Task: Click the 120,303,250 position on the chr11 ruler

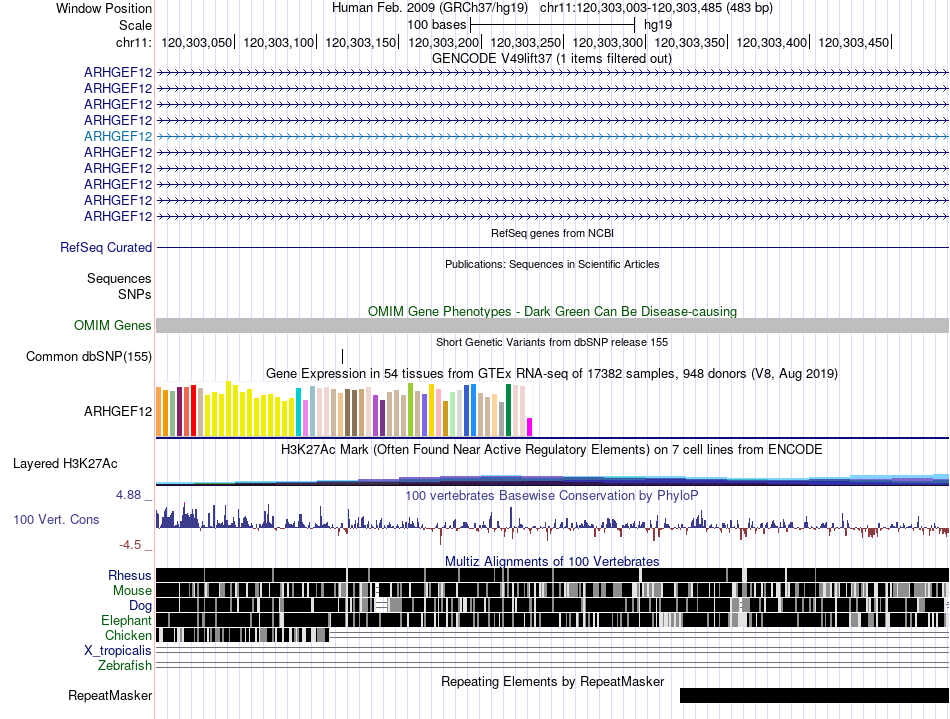Action: tap(527, 43)
